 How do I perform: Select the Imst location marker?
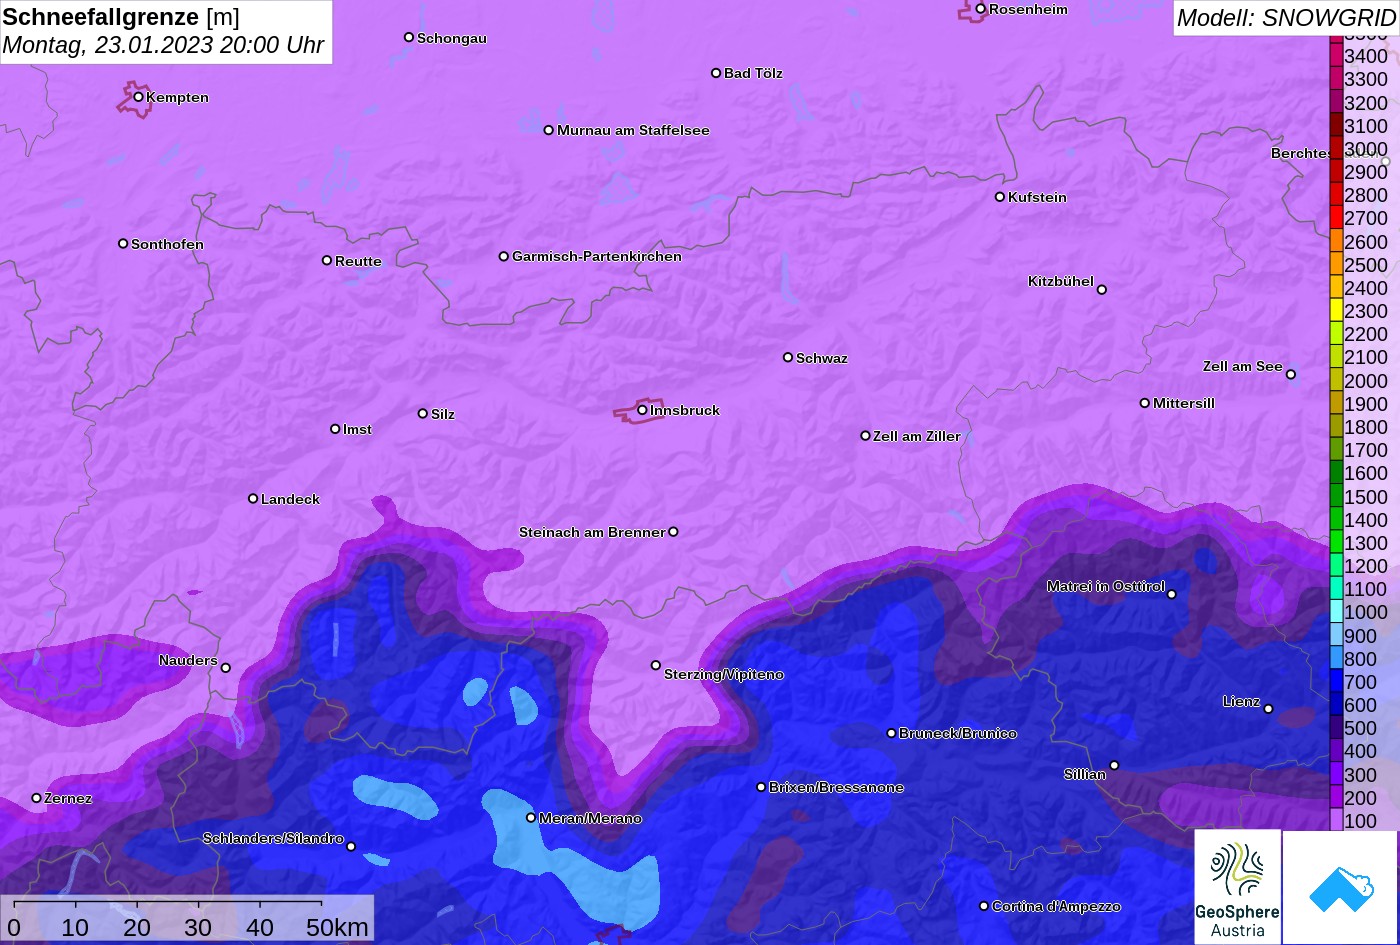(x=335, y=429)
